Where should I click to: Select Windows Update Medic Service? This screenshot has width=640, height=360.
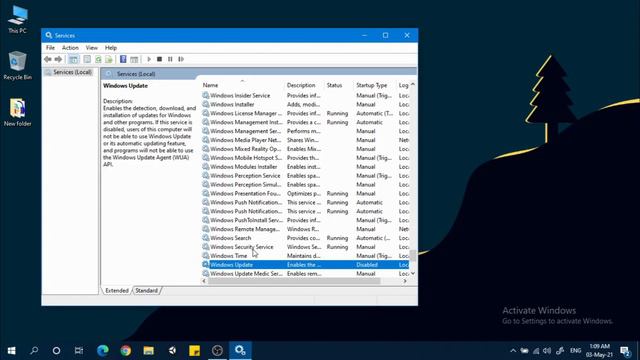[305, 274]
